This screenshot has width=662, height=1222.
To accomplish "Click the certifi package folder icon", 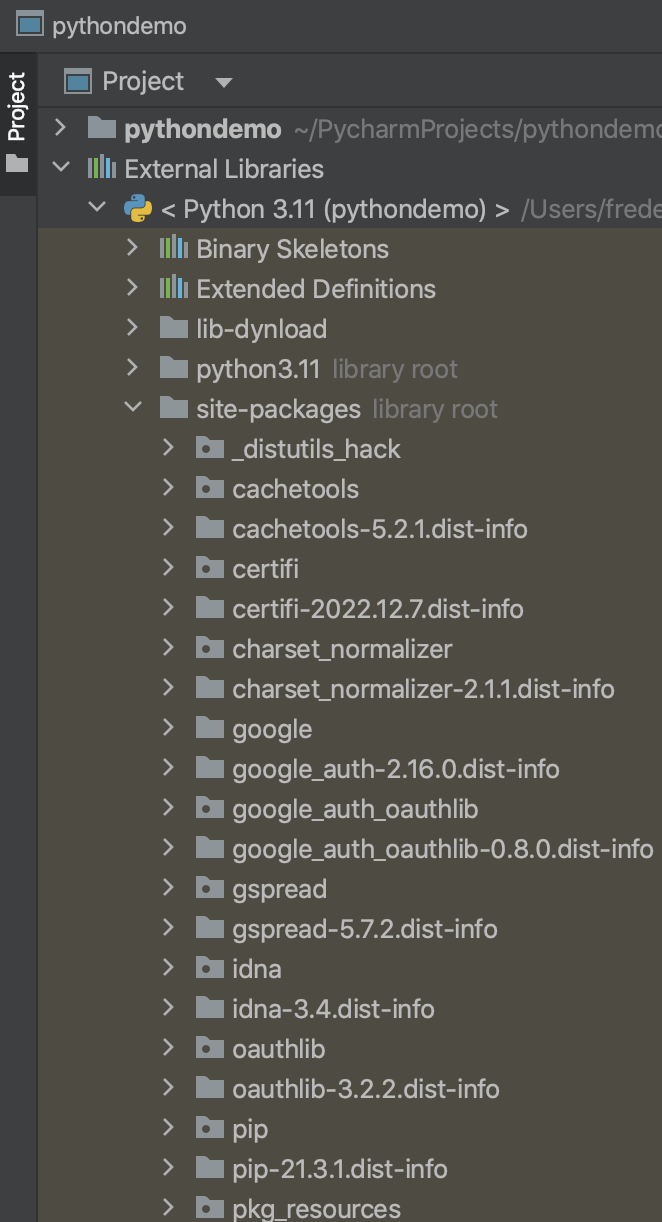I will point(210,568).
